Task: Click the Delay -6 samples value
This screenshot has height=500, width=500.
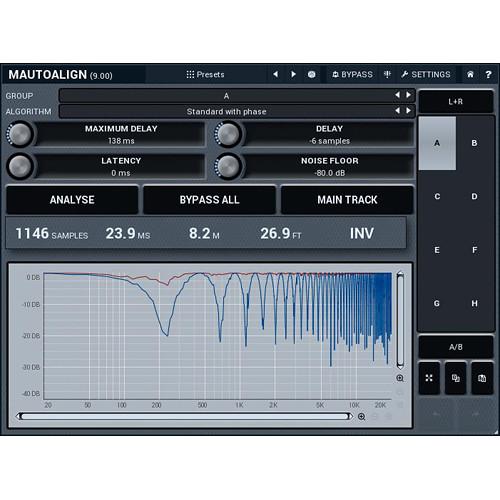Action: pyautogui.click(x=329, y=141)
